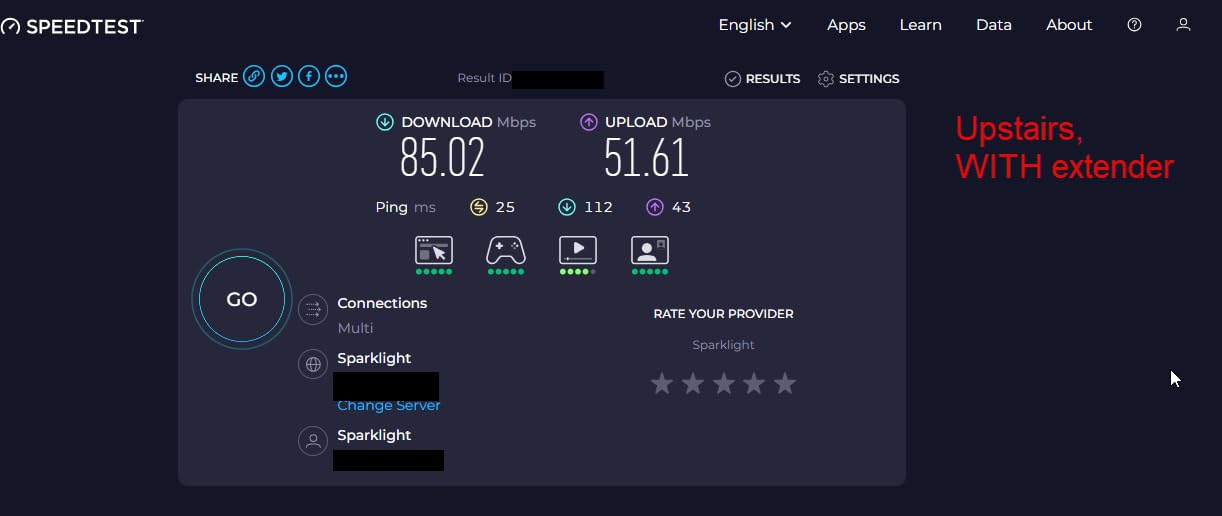1222x516 pixels.
Task: Click upload speed value 51.61
Action: (x=646, y=157)
